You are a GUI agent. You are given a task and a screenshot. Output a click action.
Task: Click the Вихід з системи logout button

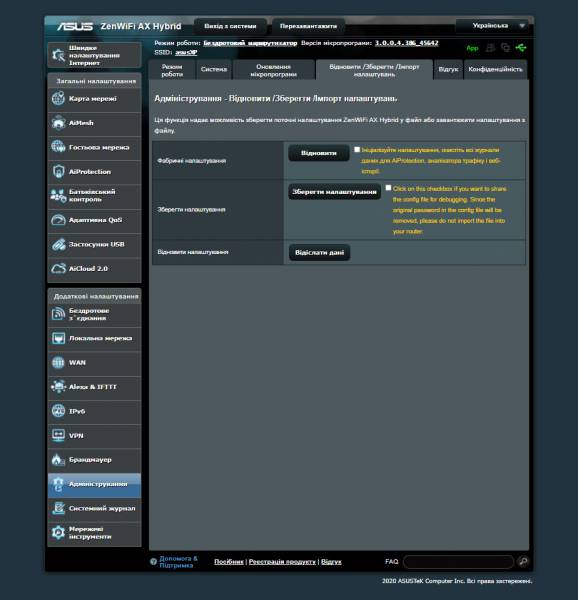tap(230, 26)
